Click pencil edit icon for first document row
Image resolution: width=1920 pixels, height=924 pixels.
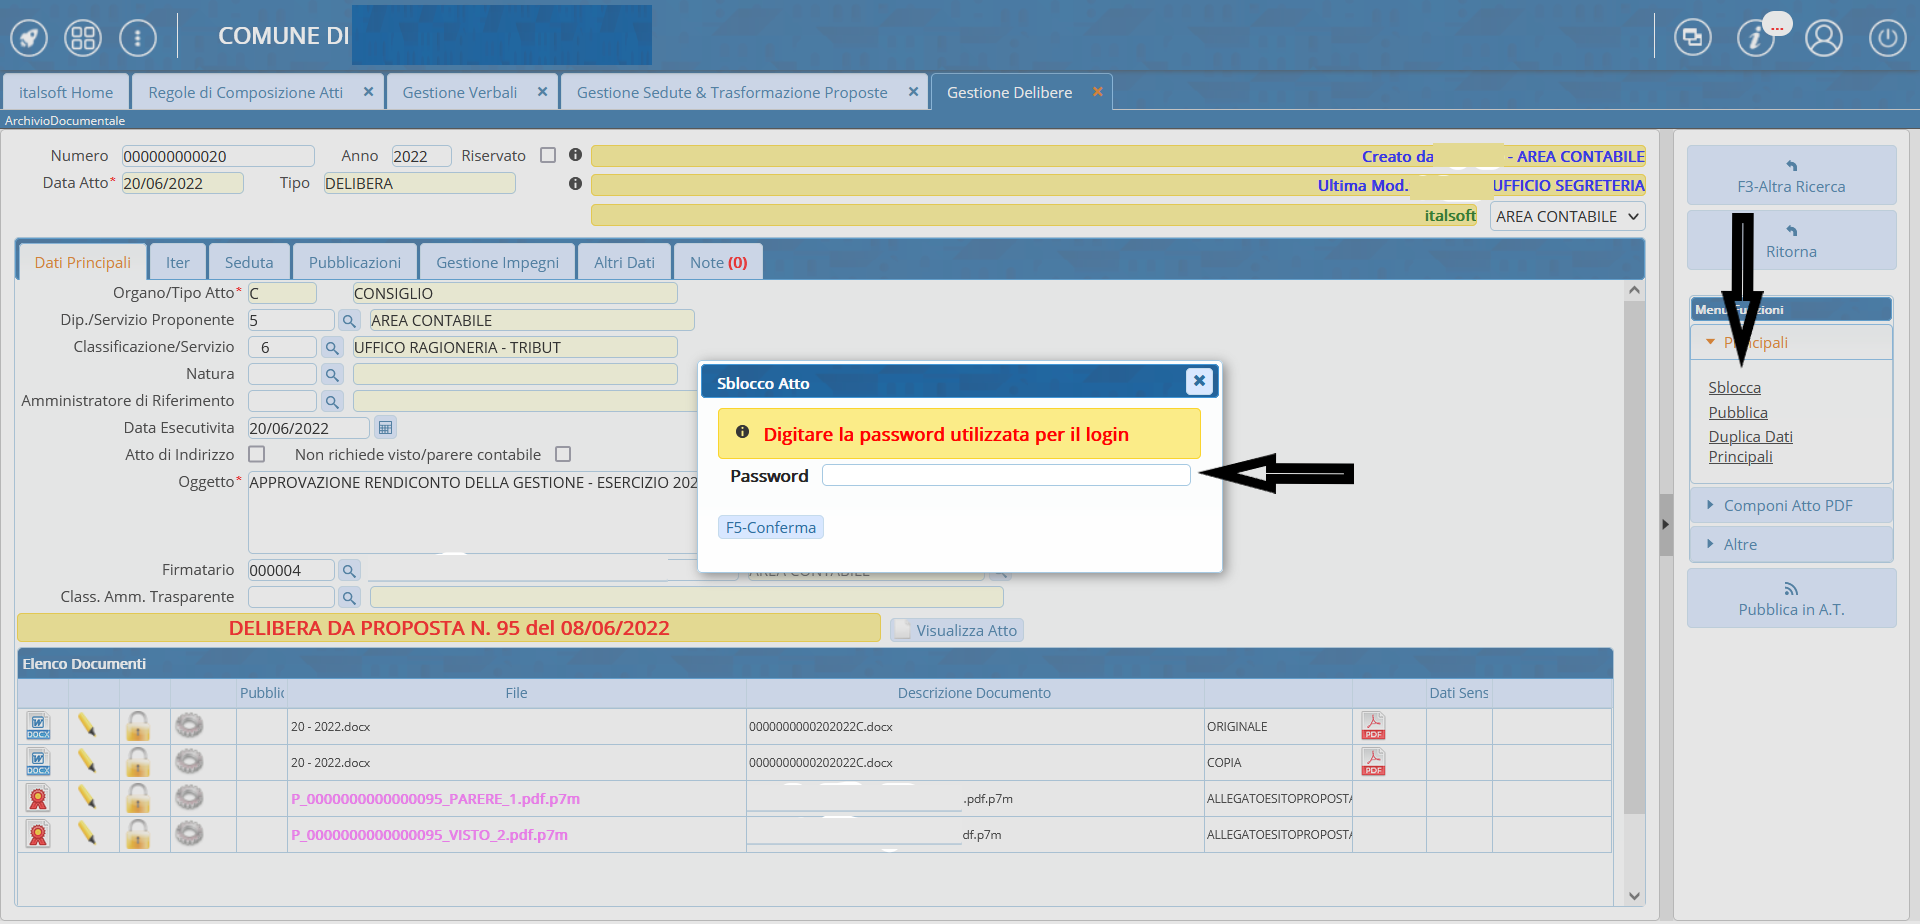coord(87,726)
